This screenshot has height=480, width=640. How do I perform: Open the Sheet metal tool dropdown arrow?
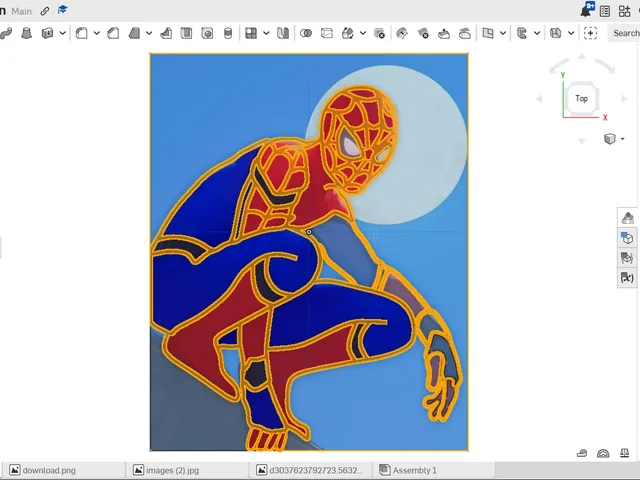(x=537, y=33)
